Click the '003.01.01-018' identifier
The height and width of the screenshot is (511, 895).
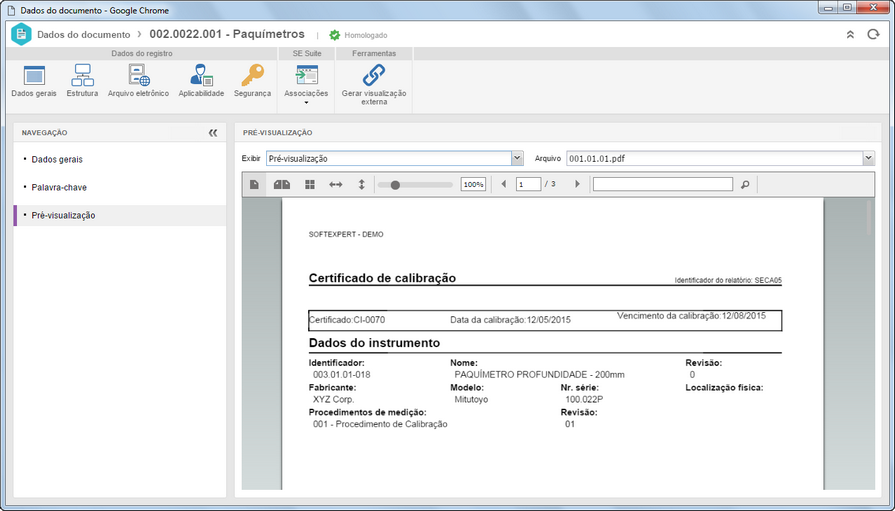coord(341,375)
